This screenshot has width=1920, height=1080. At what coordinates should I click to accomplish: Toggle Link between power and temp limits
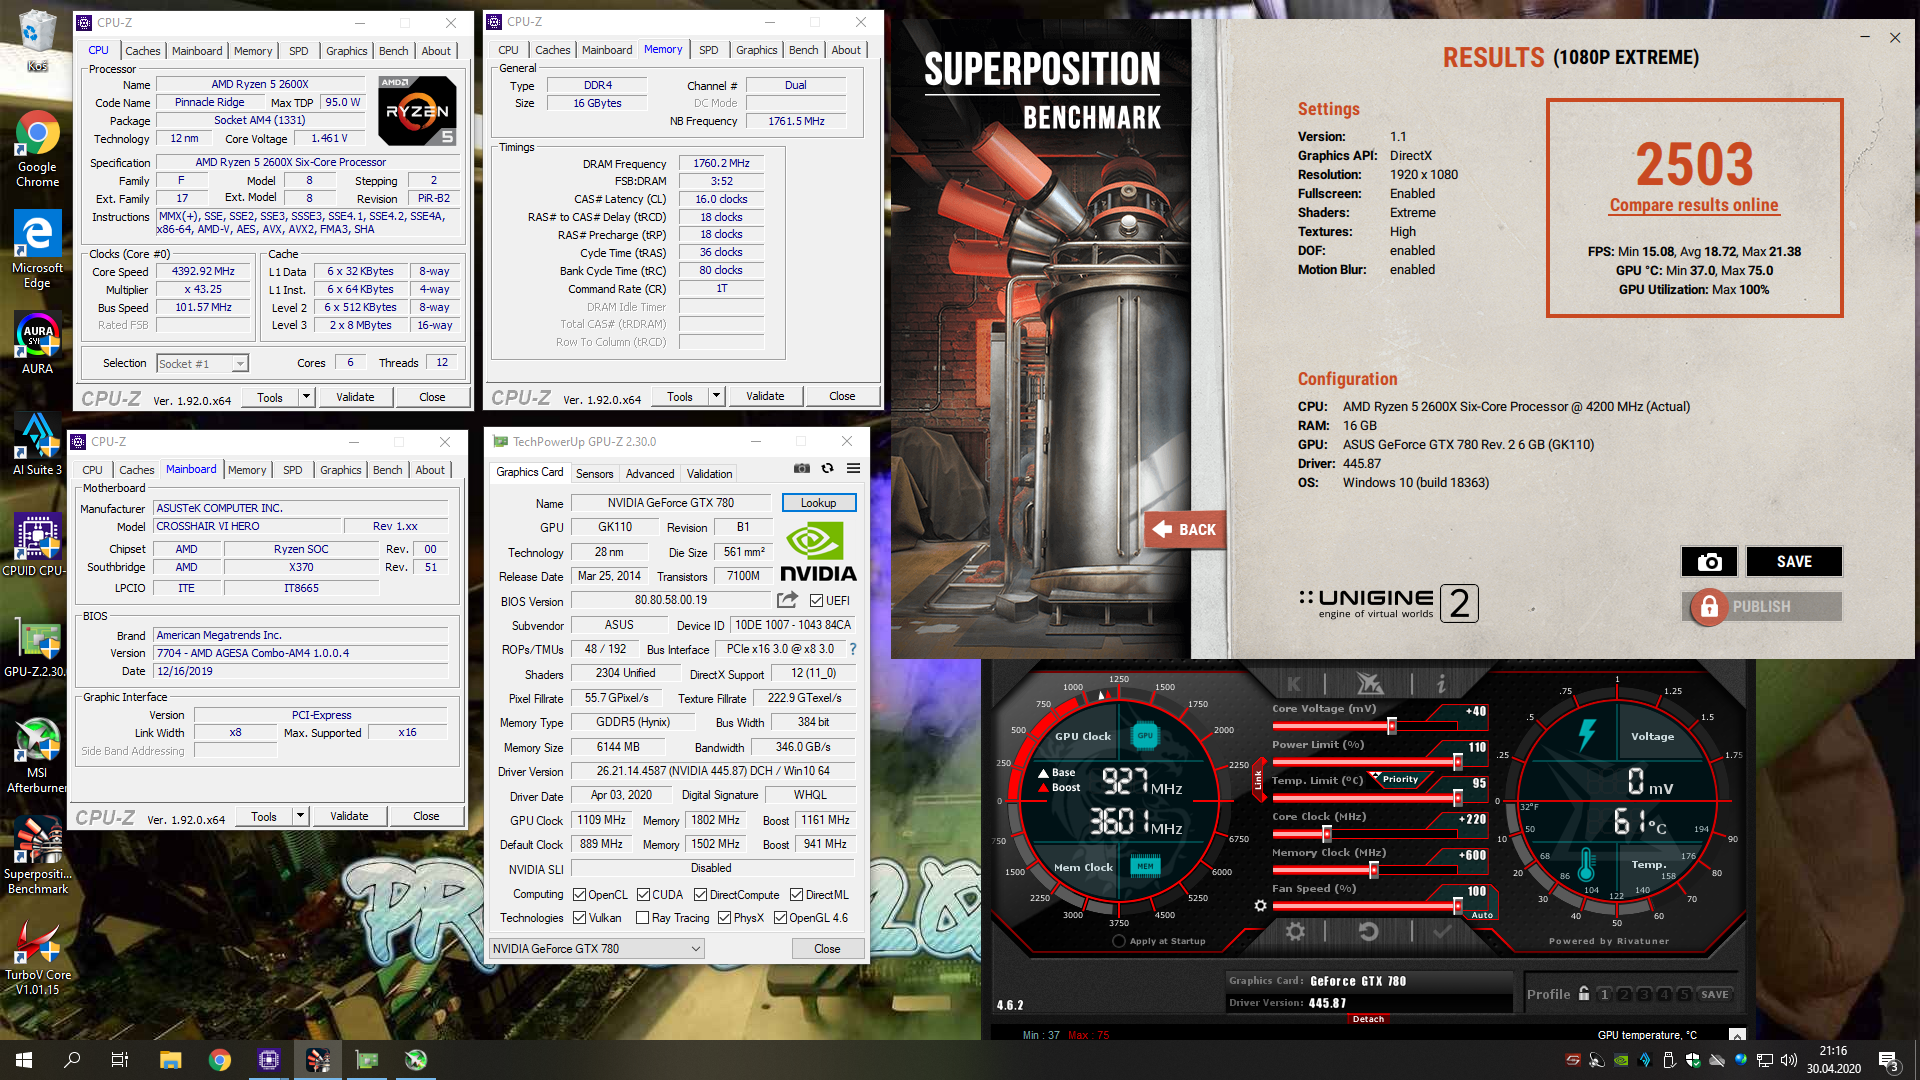[x=1258, y=780]
